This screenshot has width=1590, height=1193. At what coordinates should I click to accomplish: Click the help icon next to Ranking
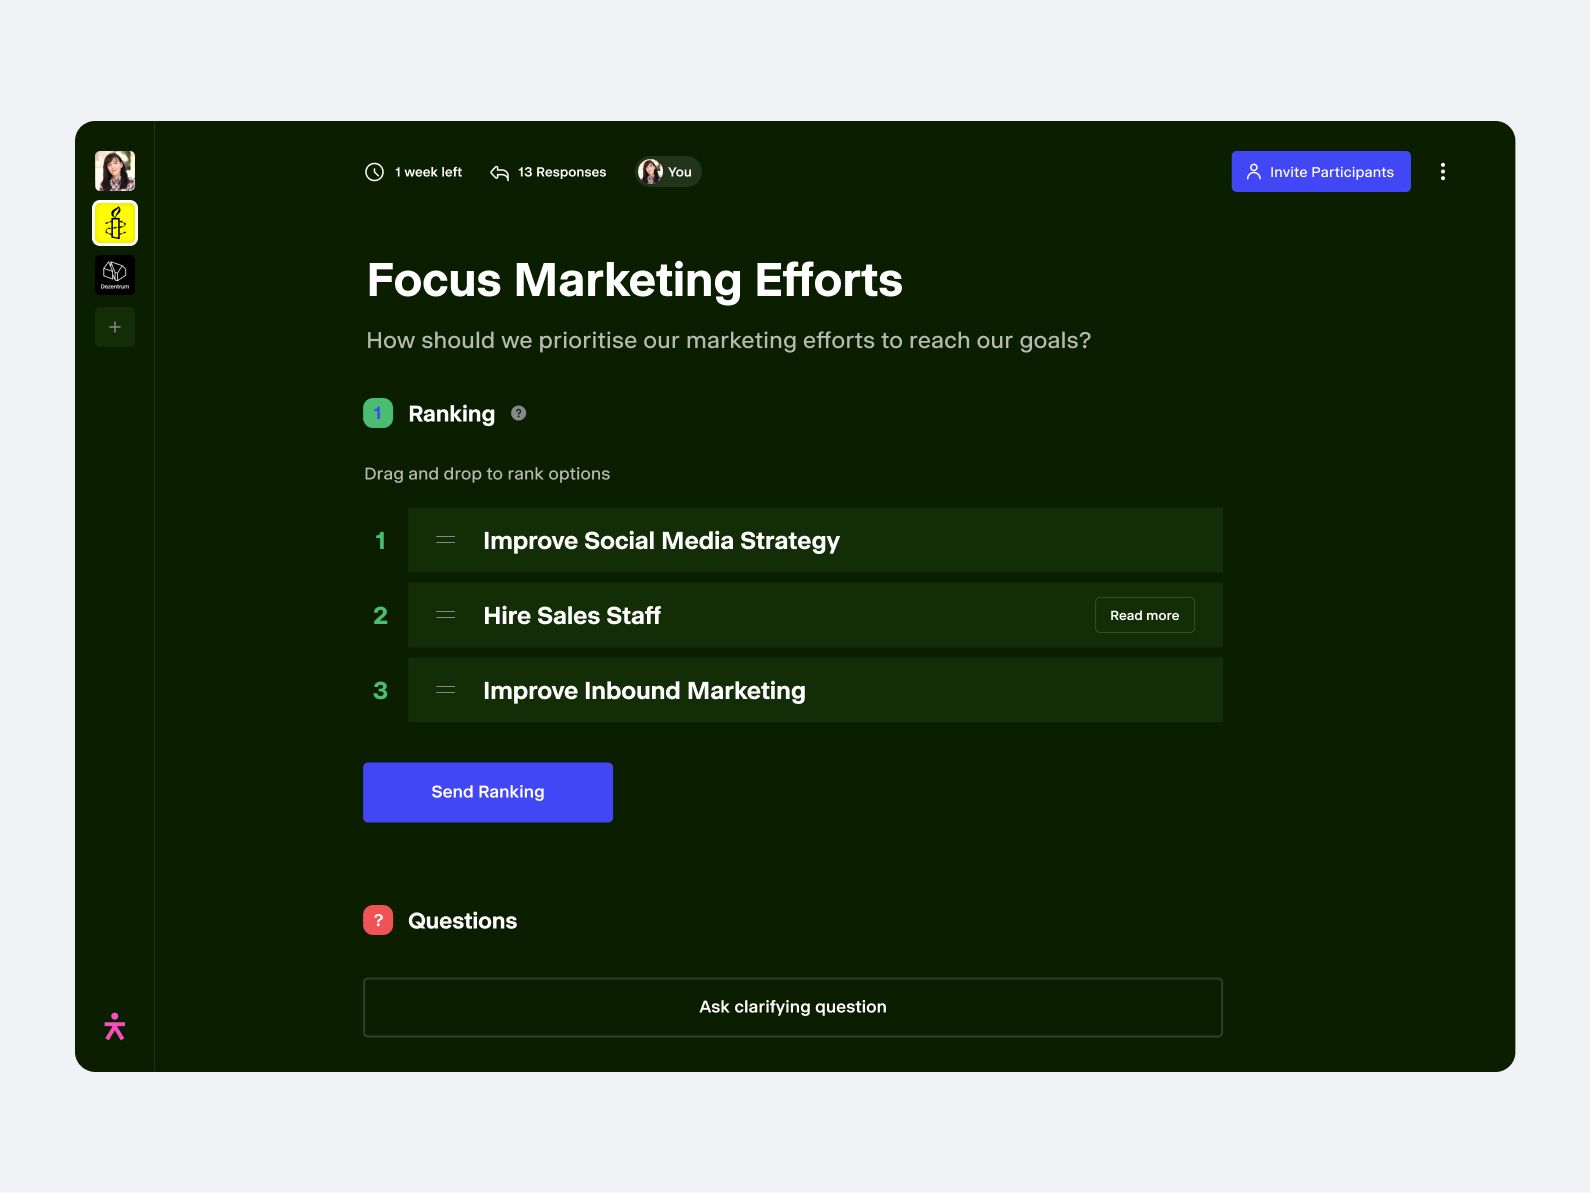[518, 413]
